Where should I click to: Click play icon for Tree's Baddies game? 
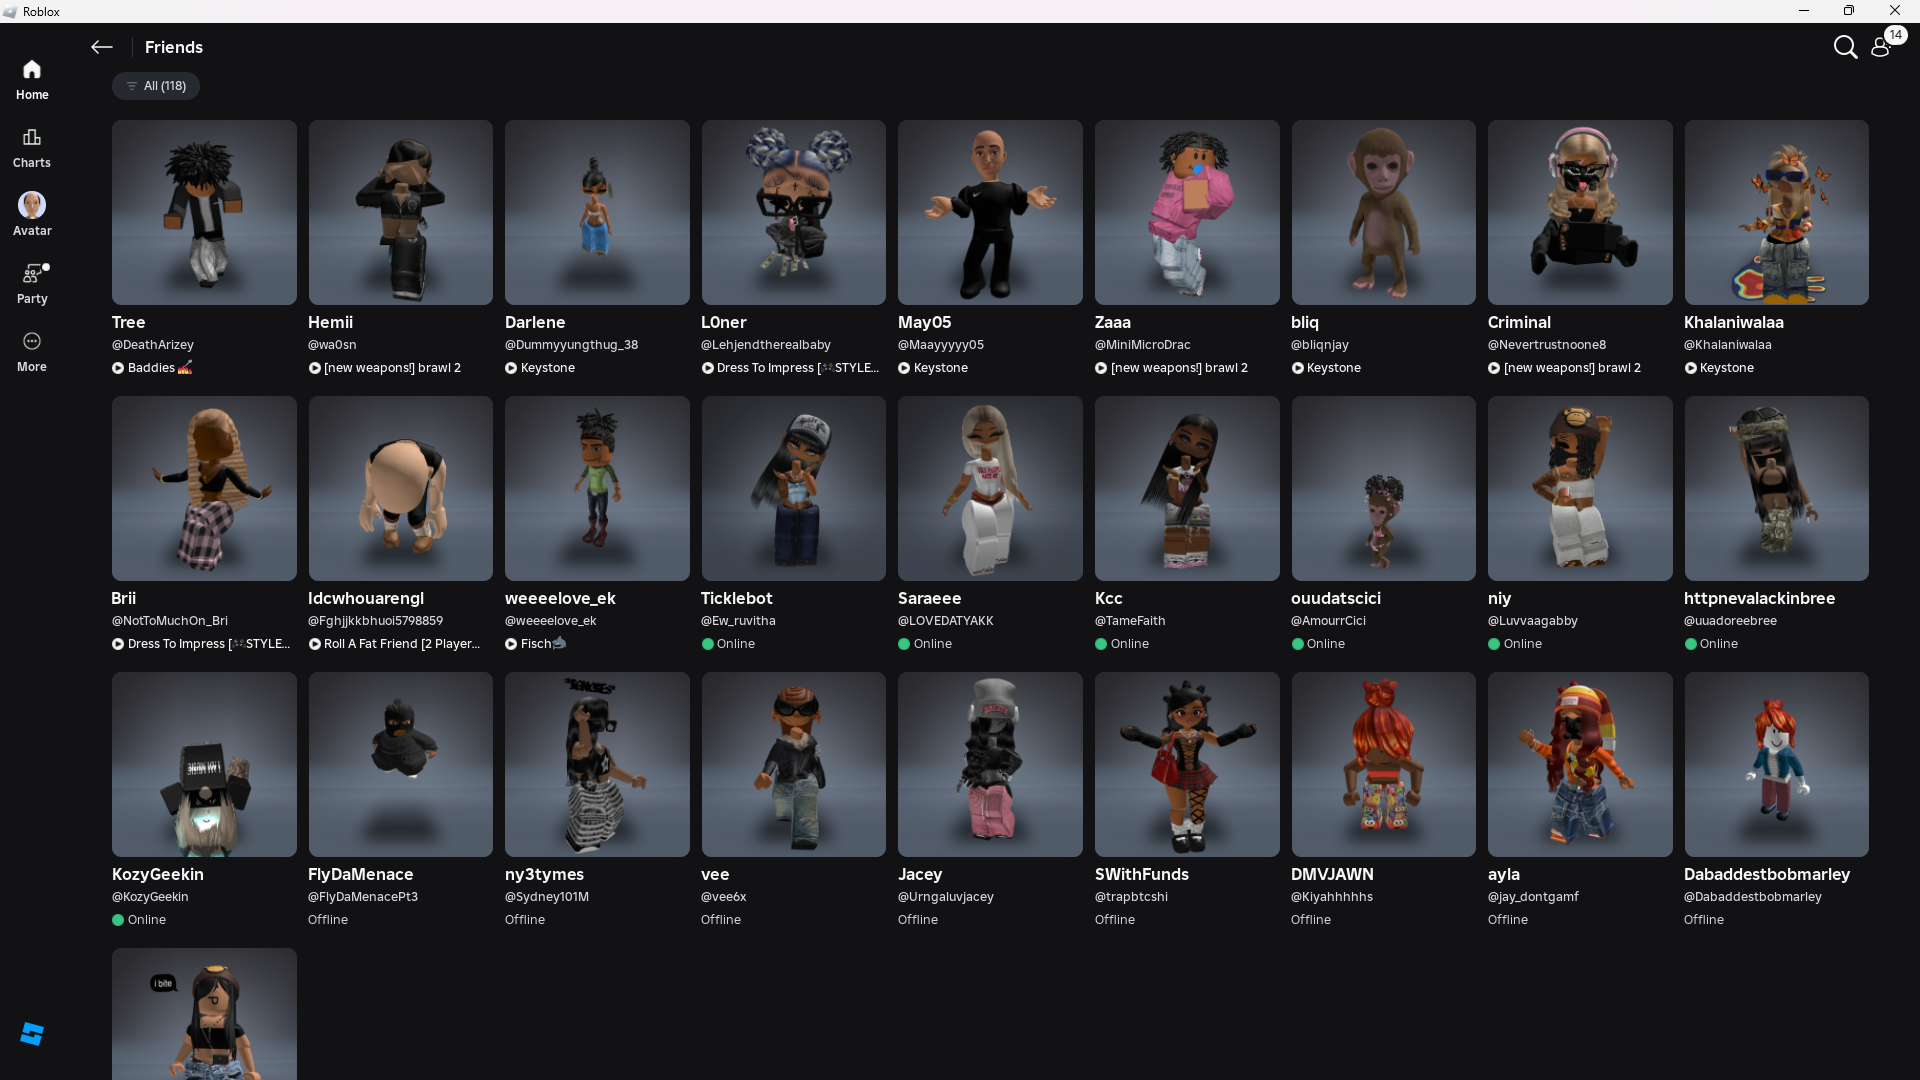click(118, 368)
